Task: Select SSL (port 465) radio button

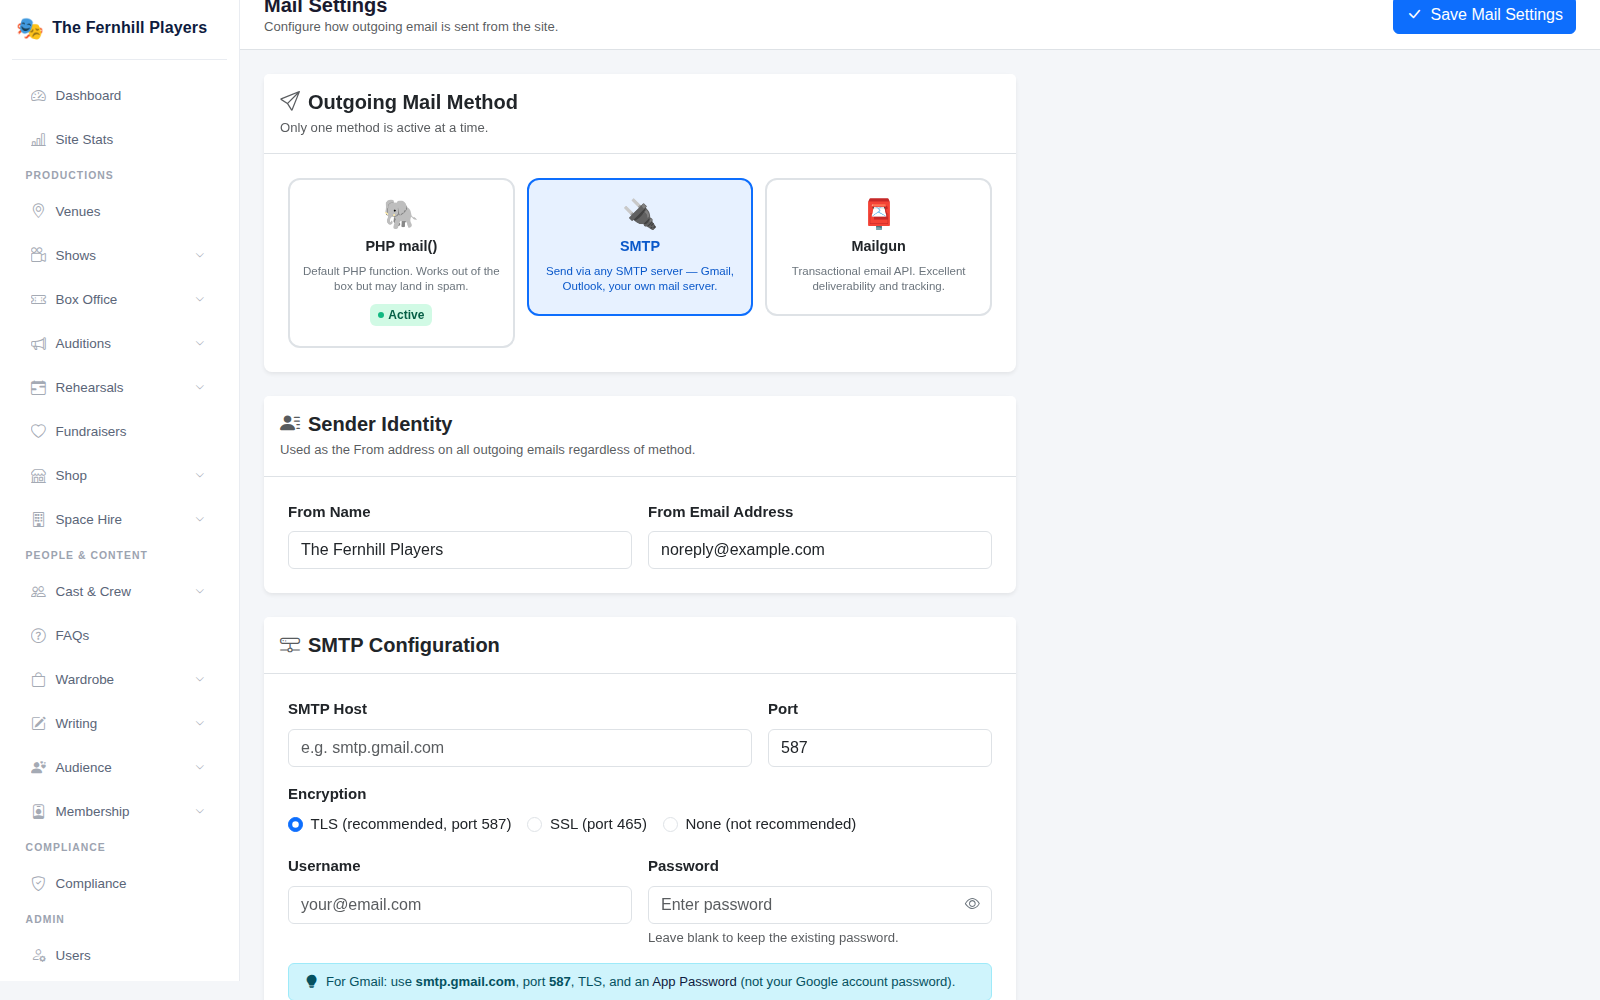Action: coord(535,825)
